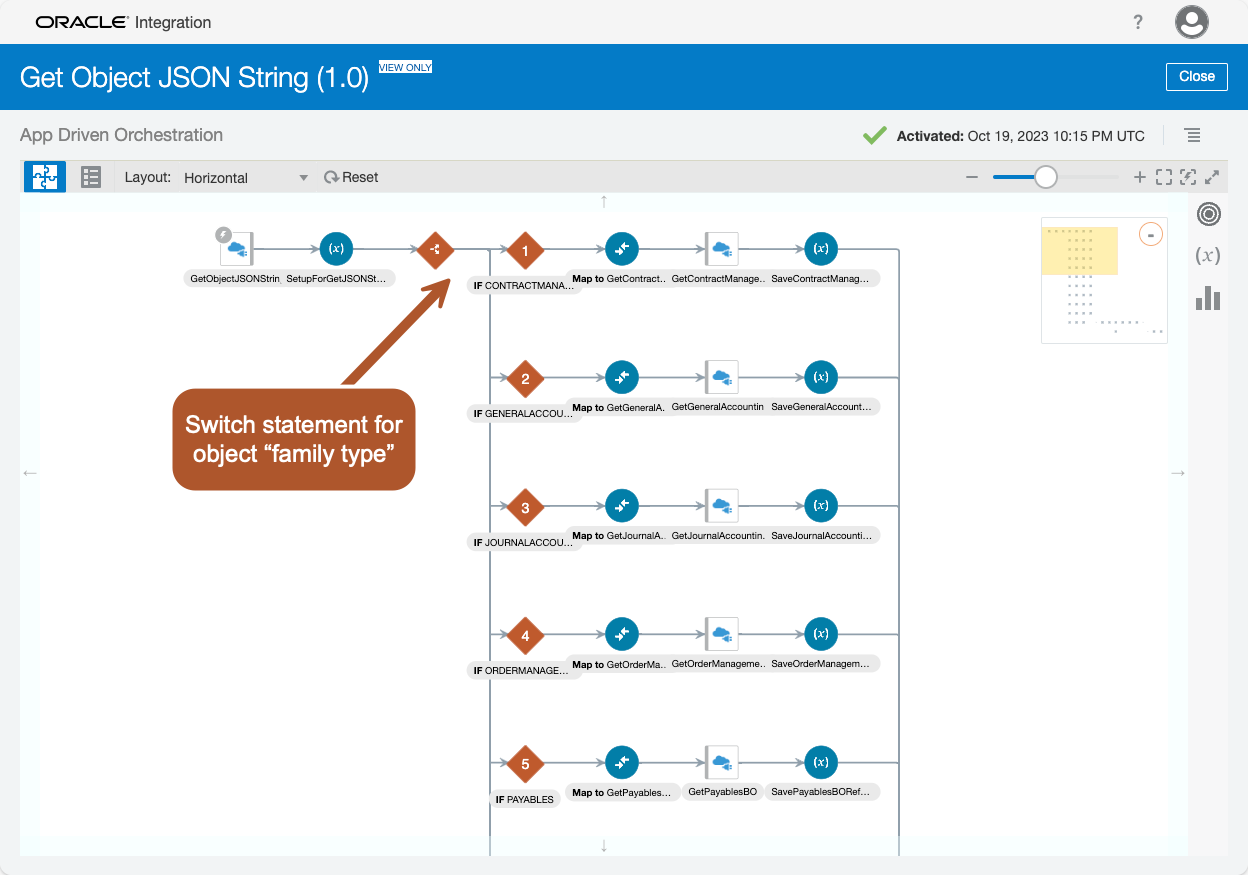The height and width of the screenshot is (875, 1248).
Task: Pan canvas right with right arrow
Action: pos(1178,473)
